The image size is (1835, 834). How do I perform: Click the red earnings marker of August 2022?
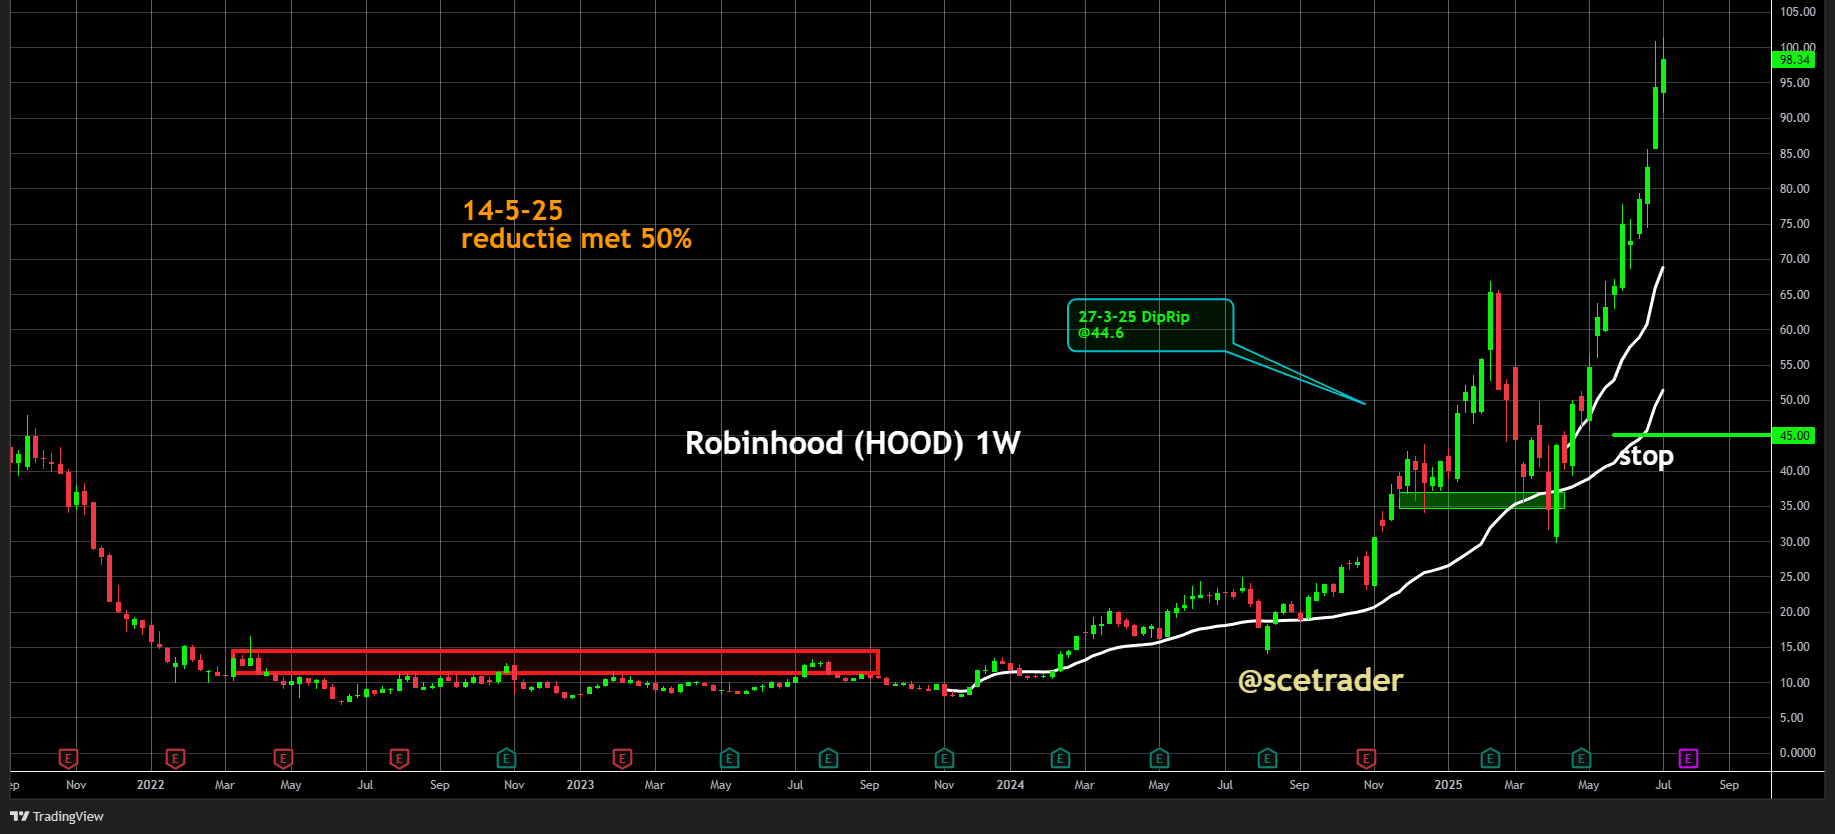pyautogui.click(x=399, y=759)
